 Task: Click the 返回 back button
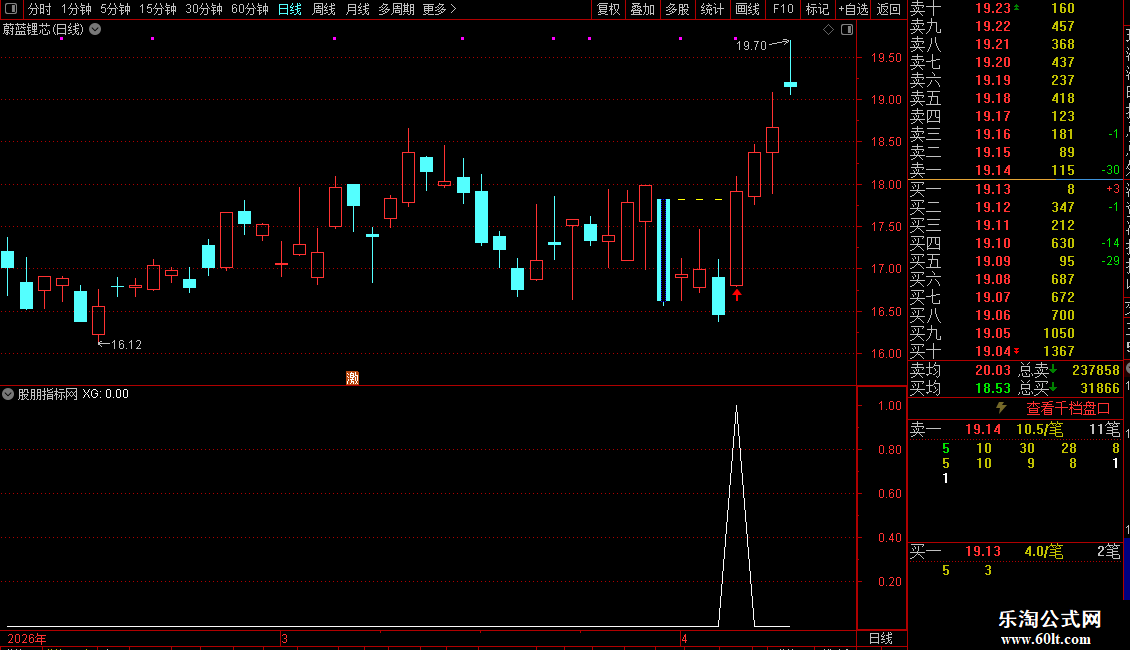click(889, 9)
